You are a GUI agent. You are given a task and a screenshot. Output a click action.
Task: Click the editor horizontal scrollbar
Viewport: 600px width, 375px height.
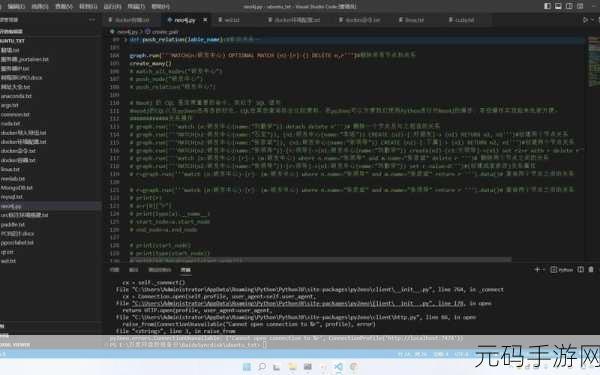[x=320, y=260]
